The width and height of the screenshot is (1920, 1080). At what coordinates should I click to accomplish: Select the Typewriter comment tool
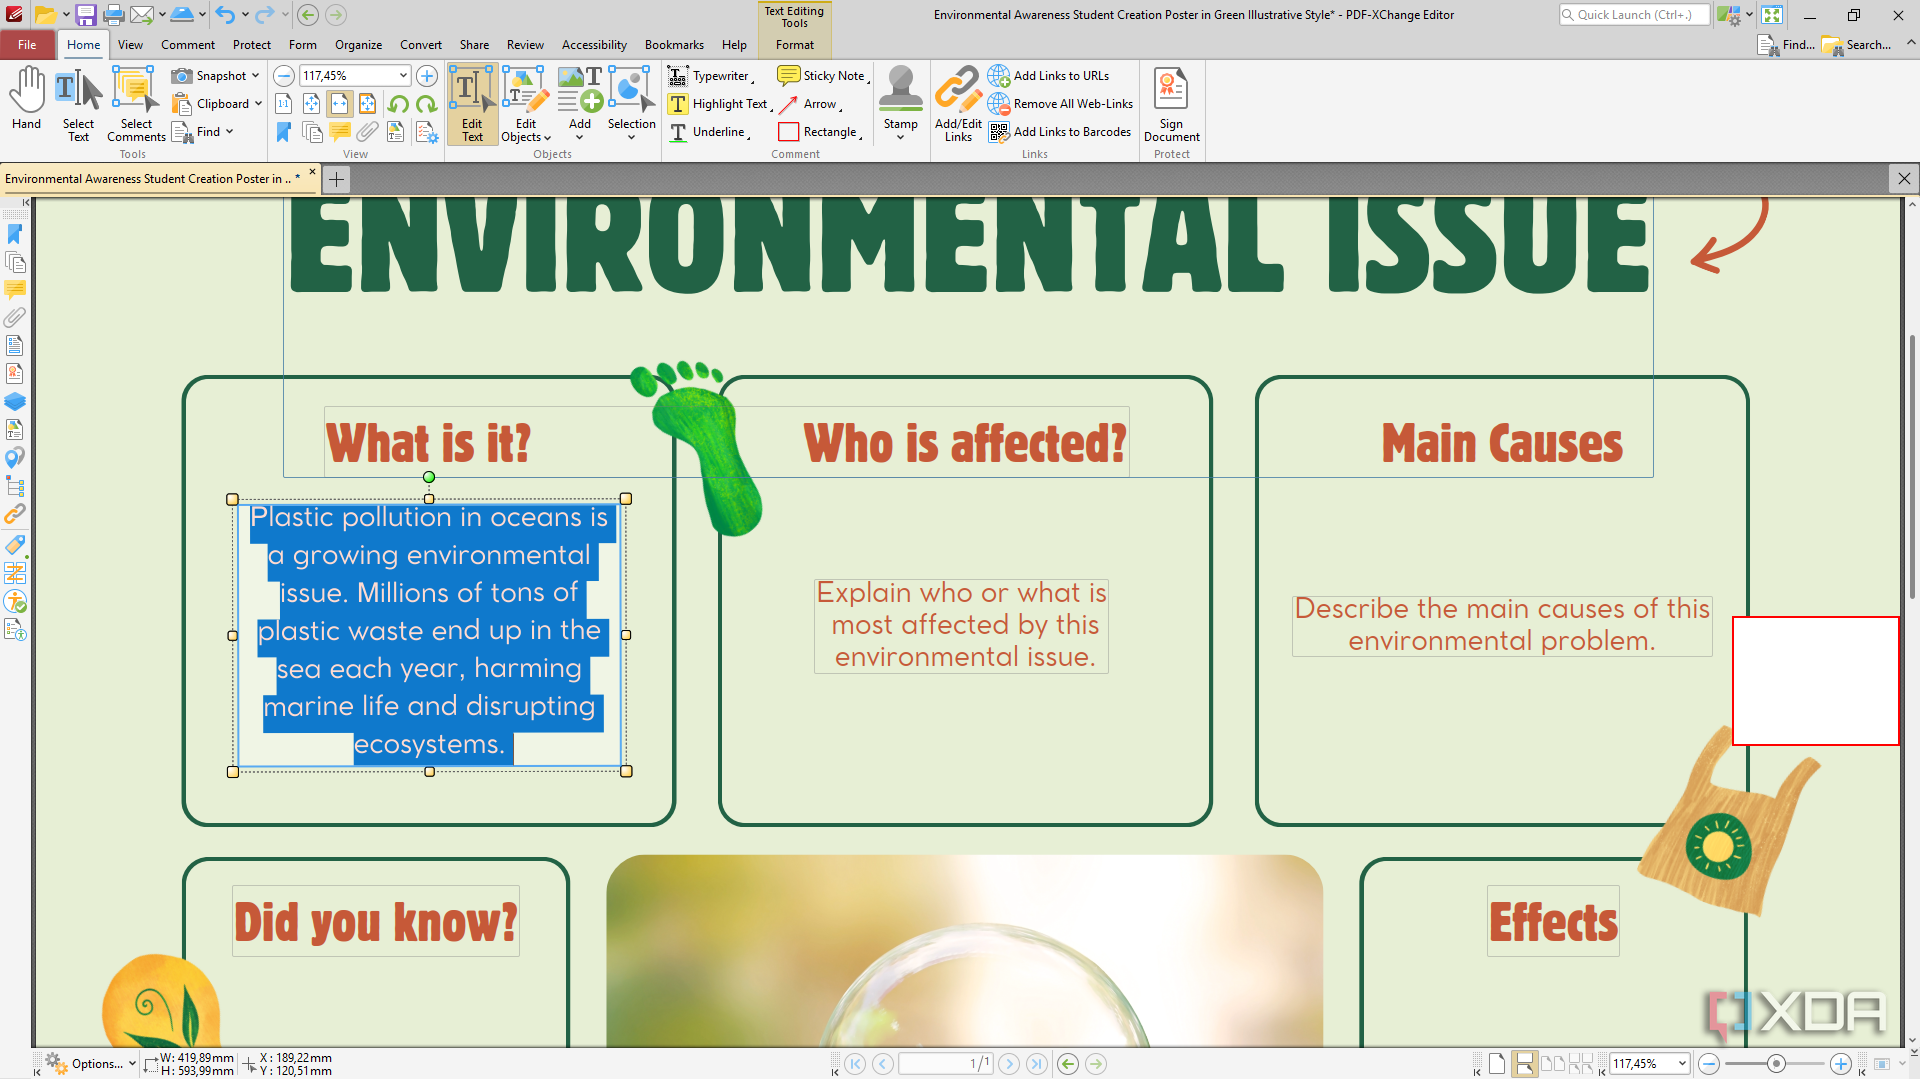coord(710,76)
